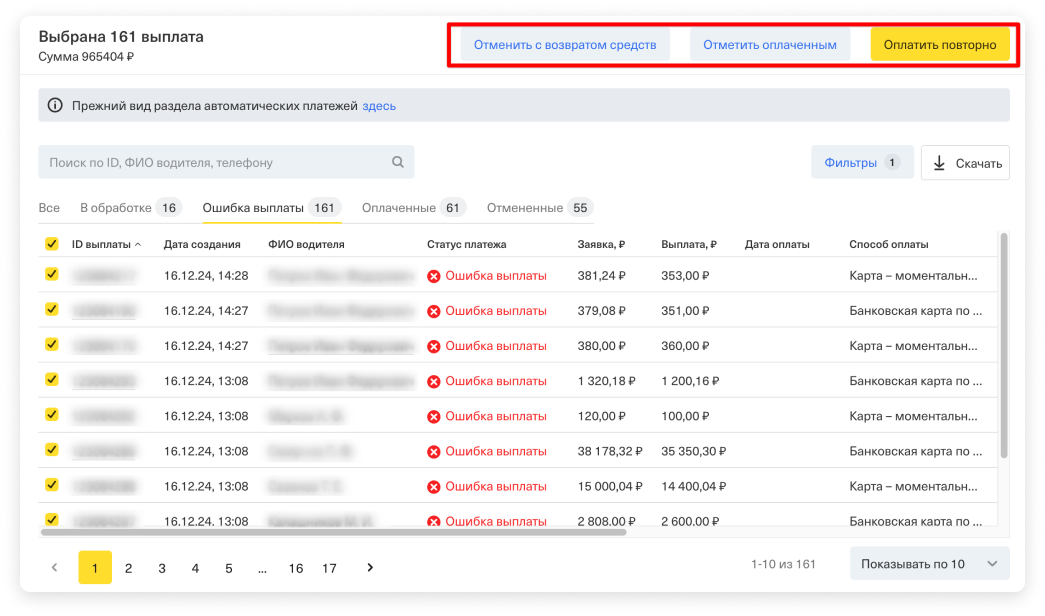Click the search magnifier icon
The image size is (1045, 616).
pos(397,162)
